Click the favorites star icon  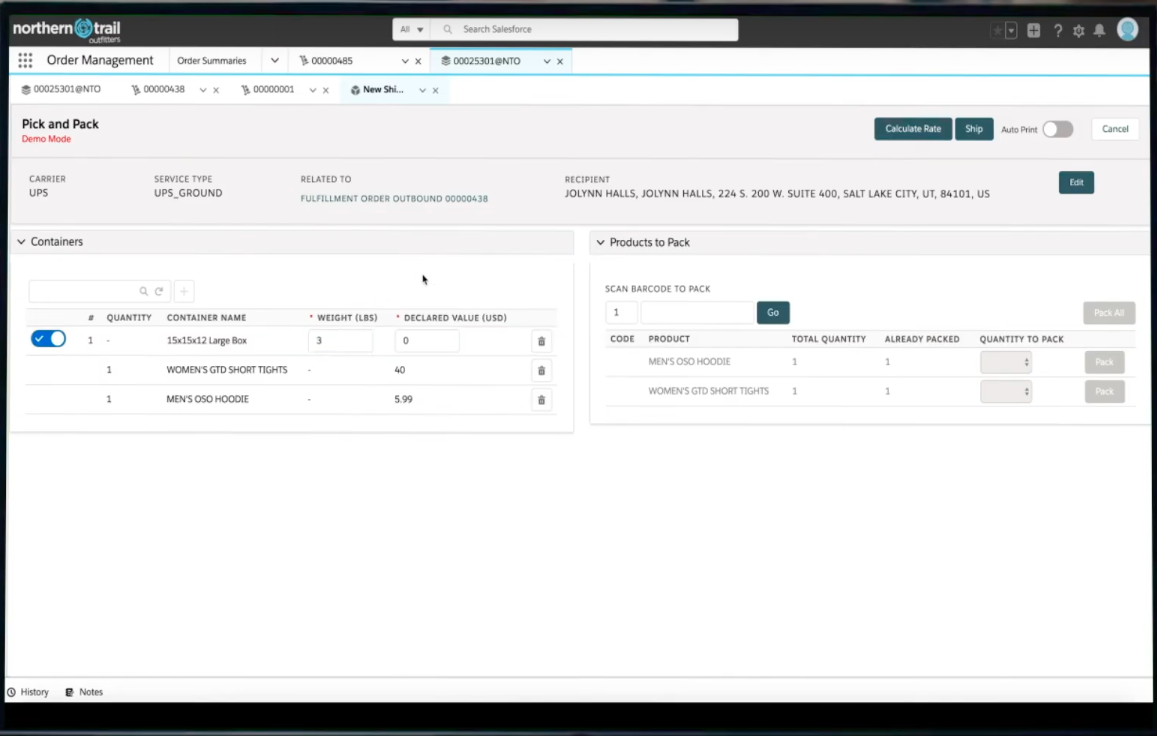coord(998,30)
